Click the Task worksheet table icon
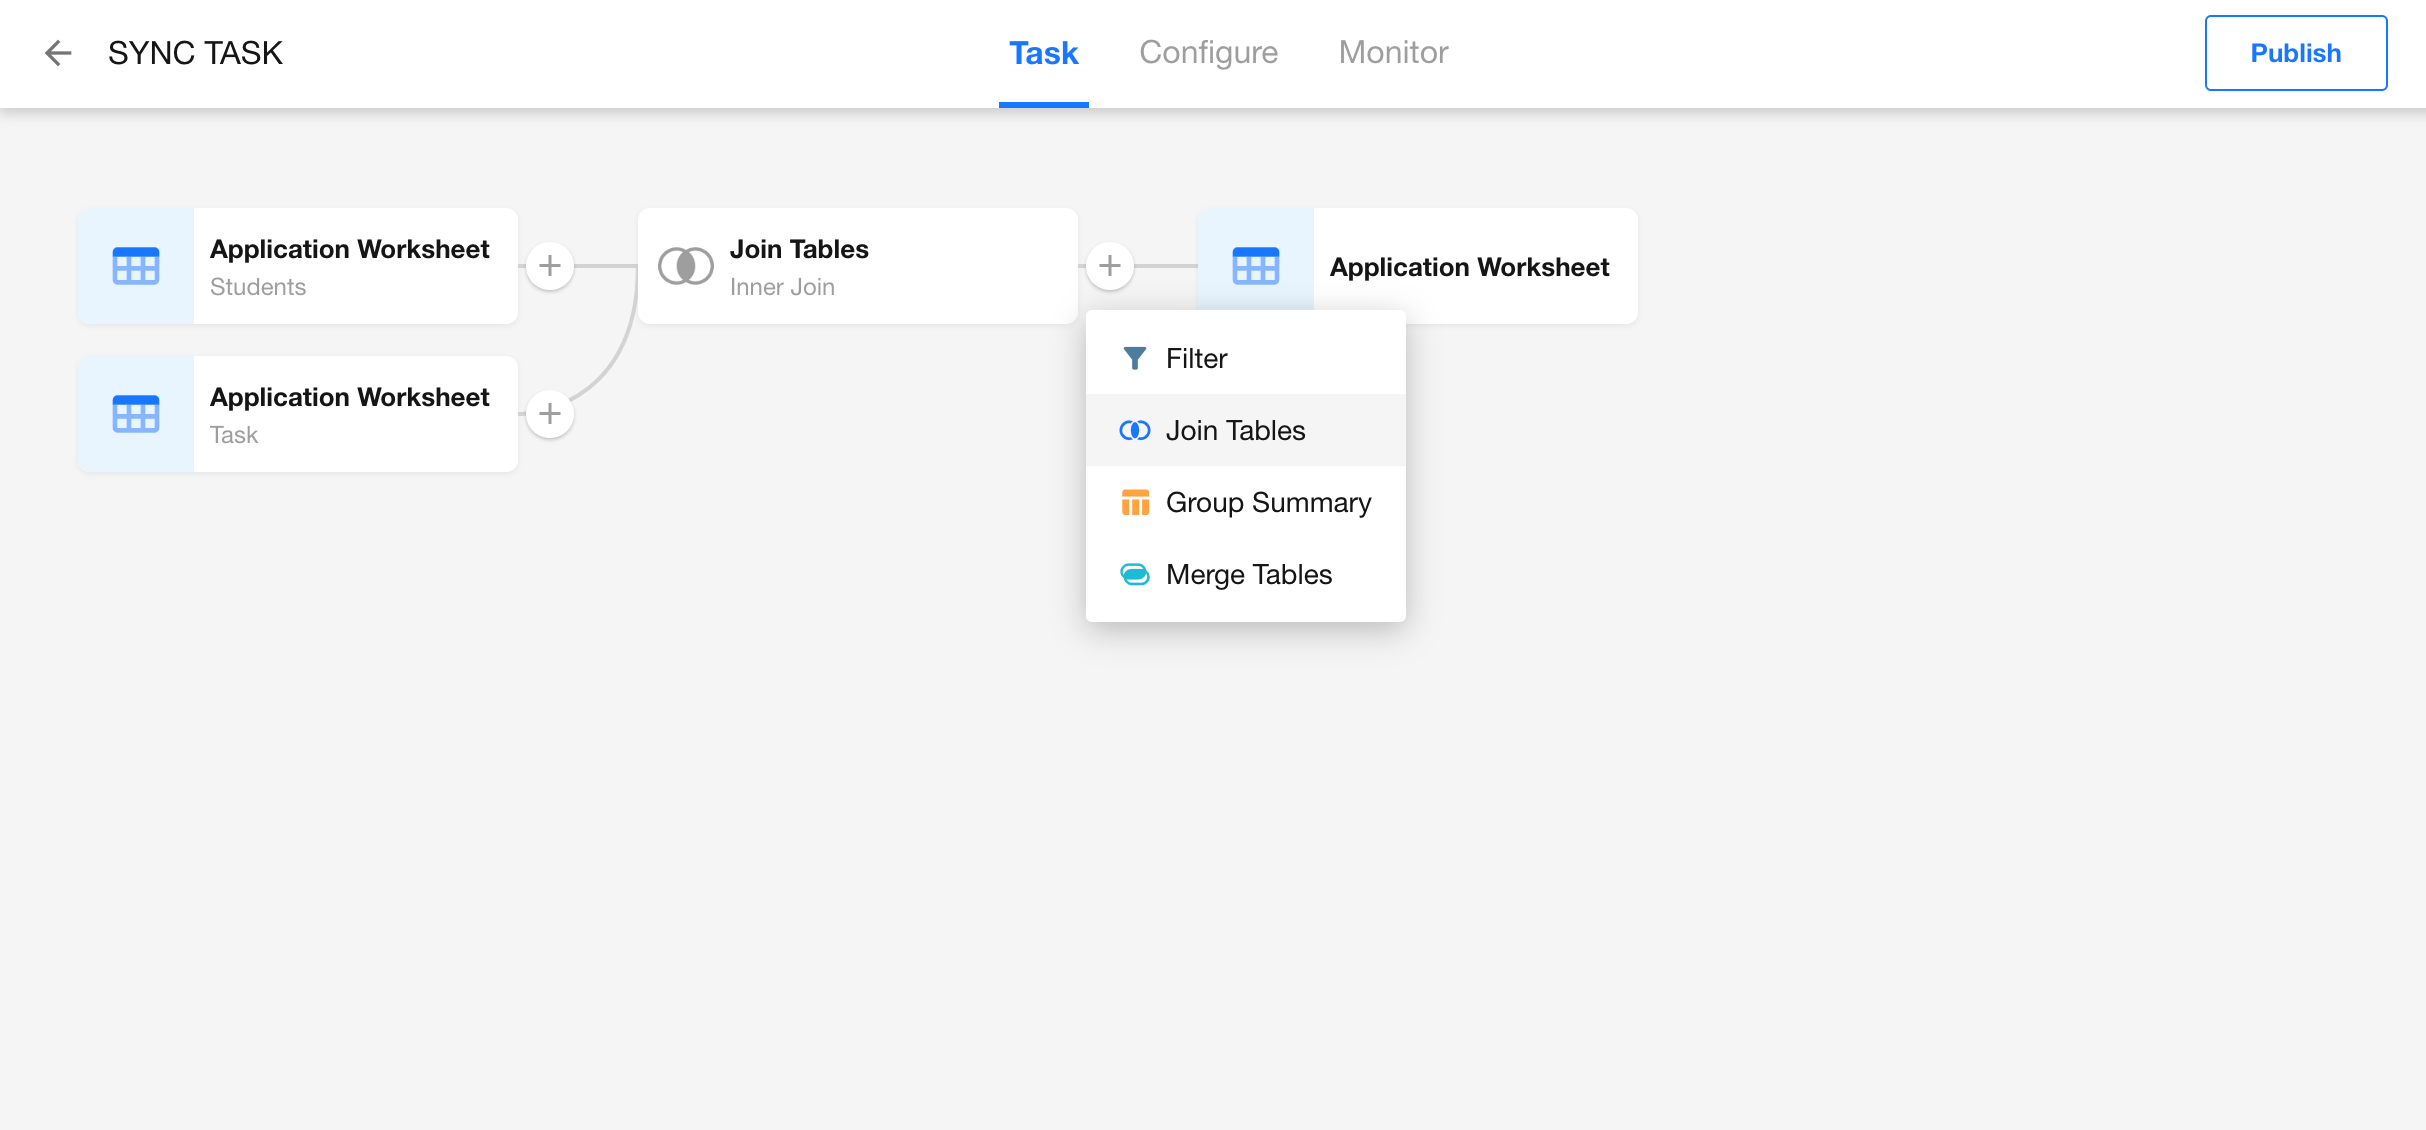 point(136,414)
